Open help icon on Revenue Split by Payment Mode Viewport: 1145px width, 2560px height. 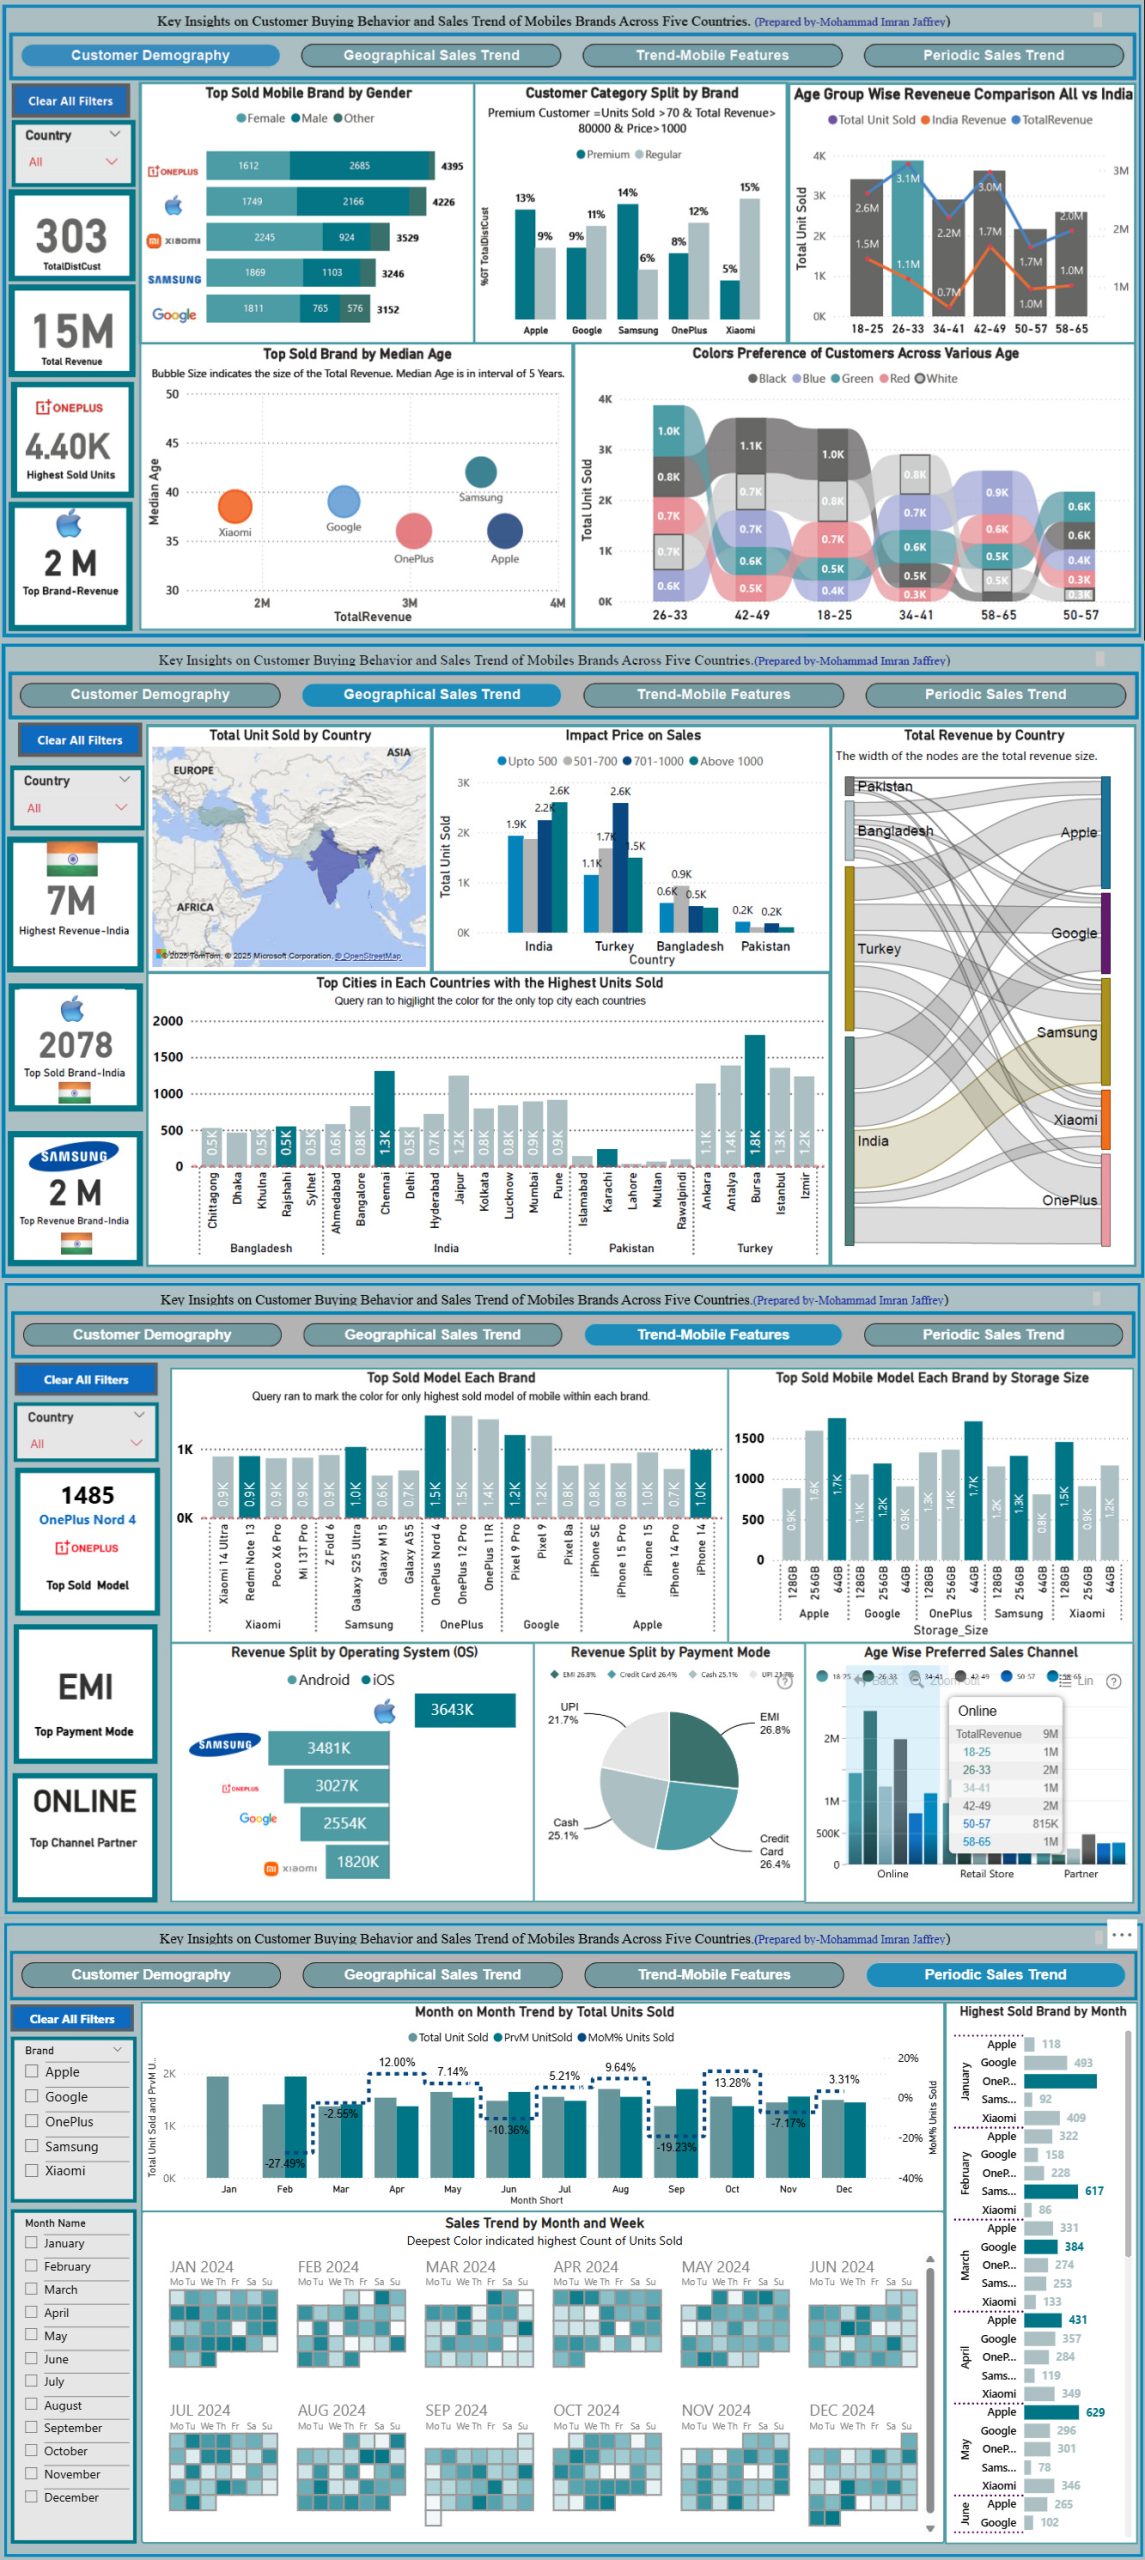coord(785,1681)
